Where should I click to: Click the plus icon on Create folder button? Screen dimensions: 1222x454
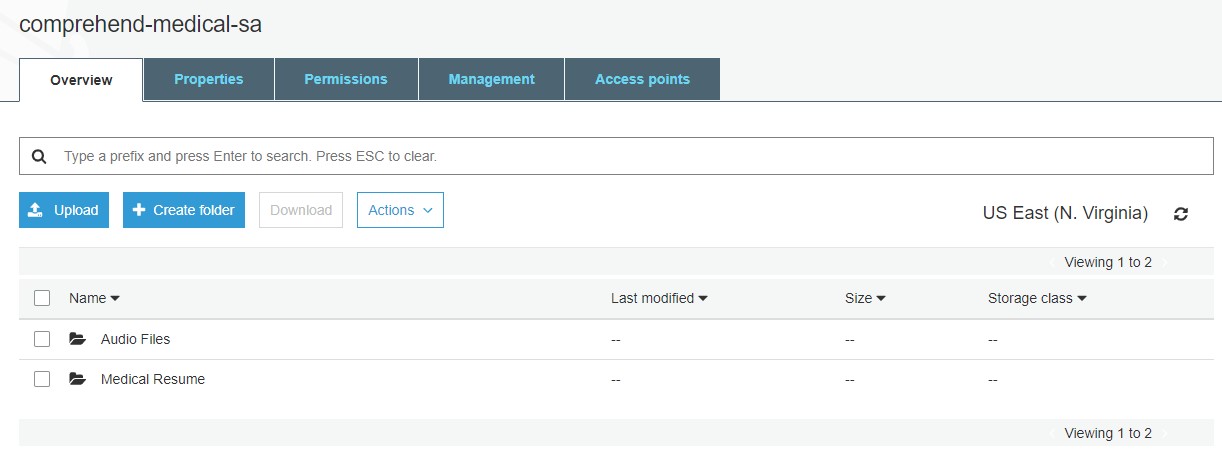tap(139, 210)
